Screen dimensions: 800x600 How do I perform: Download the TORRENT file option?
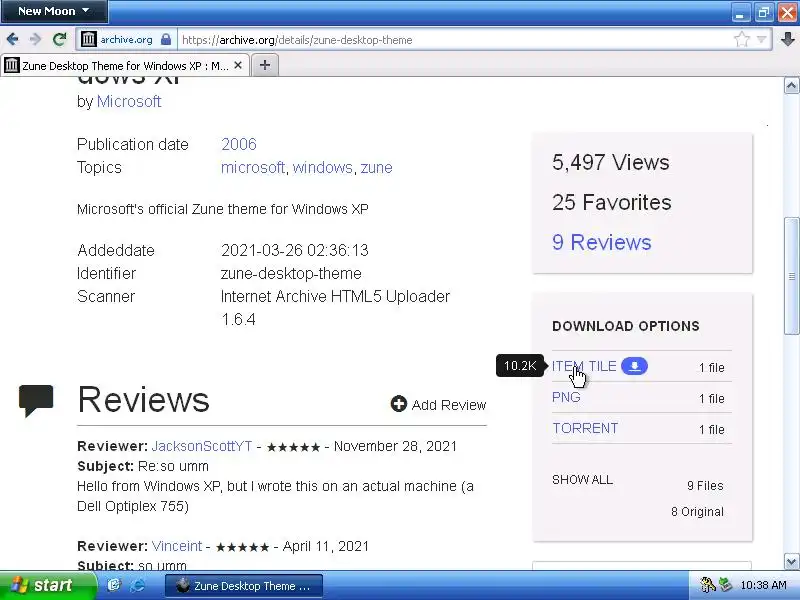tap(585, 429)
